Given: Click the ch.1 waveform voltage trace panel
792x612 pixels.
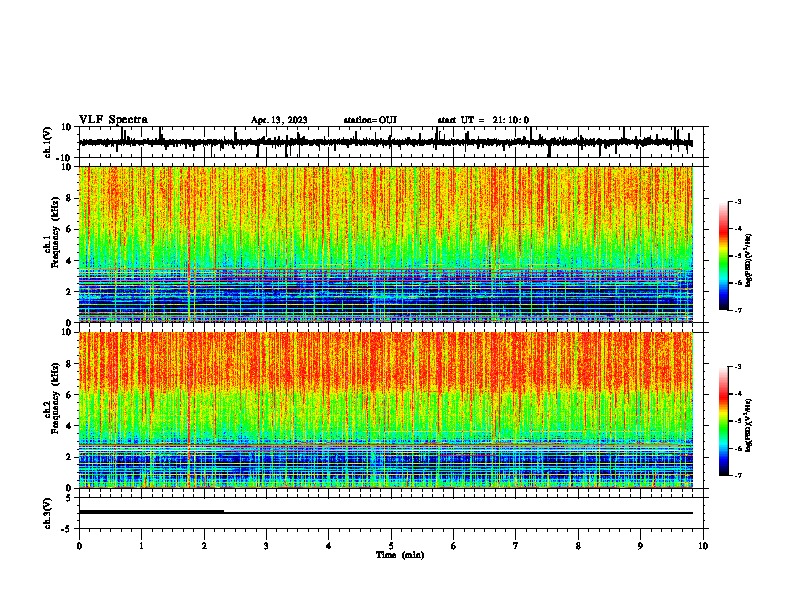Looking at the screenshot, I should [x=391, y=142].
